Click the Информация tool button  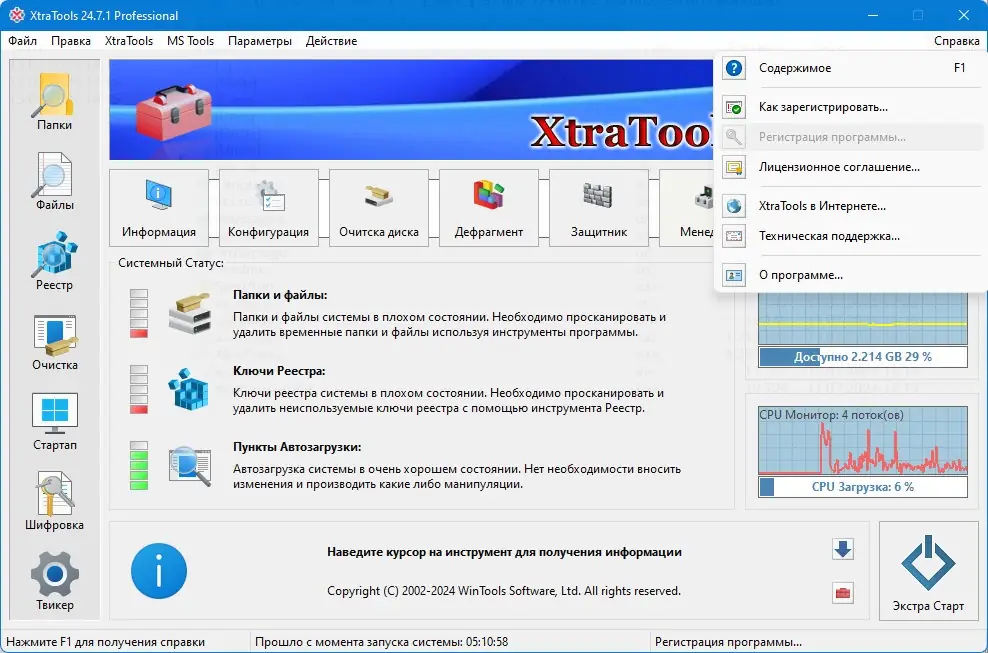click(x=159, y=208)
